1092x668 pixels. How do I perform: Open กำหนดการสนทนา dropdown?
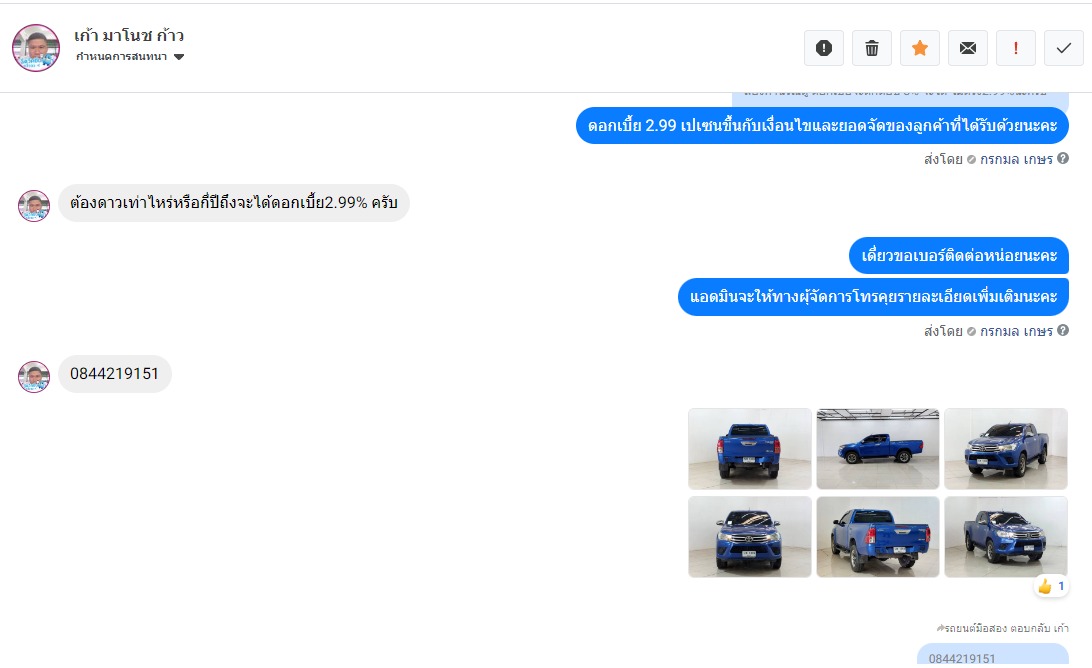pos(130,56)
